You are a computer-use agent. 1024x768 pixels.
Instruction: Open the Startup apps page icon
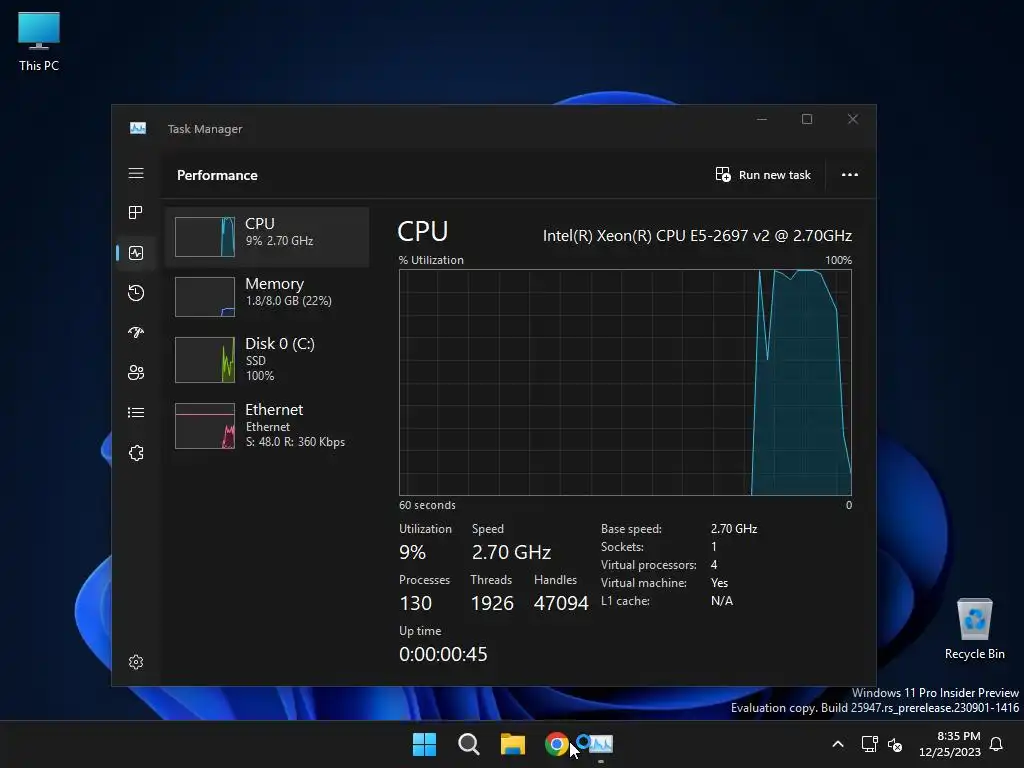(136, 332)
